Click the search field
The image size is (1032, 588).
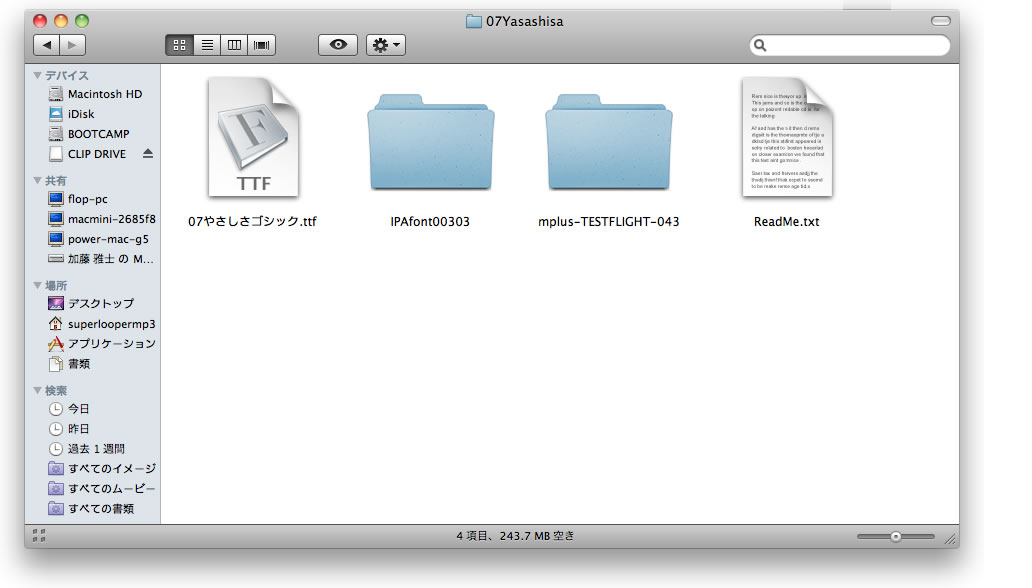pyautogui.click(x=855, y=45)
